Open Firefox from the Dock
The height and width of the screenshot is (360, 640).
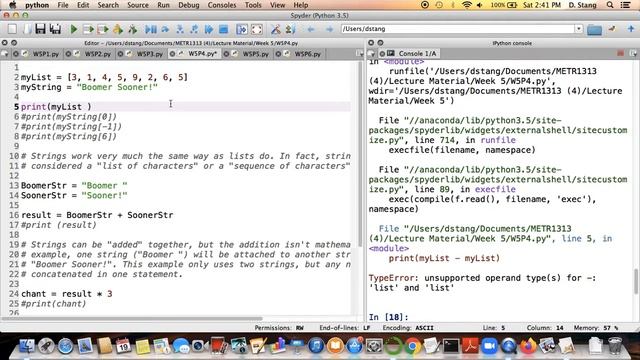tap(528, 347)
